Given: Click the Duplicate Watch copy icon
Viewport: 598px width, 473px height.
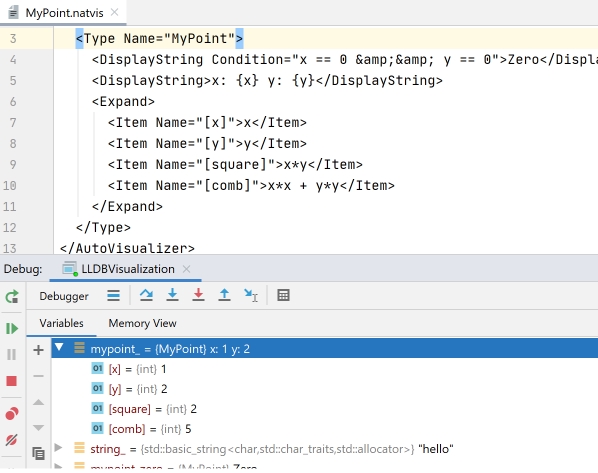Looking at the screenshot, I should 38,454.
